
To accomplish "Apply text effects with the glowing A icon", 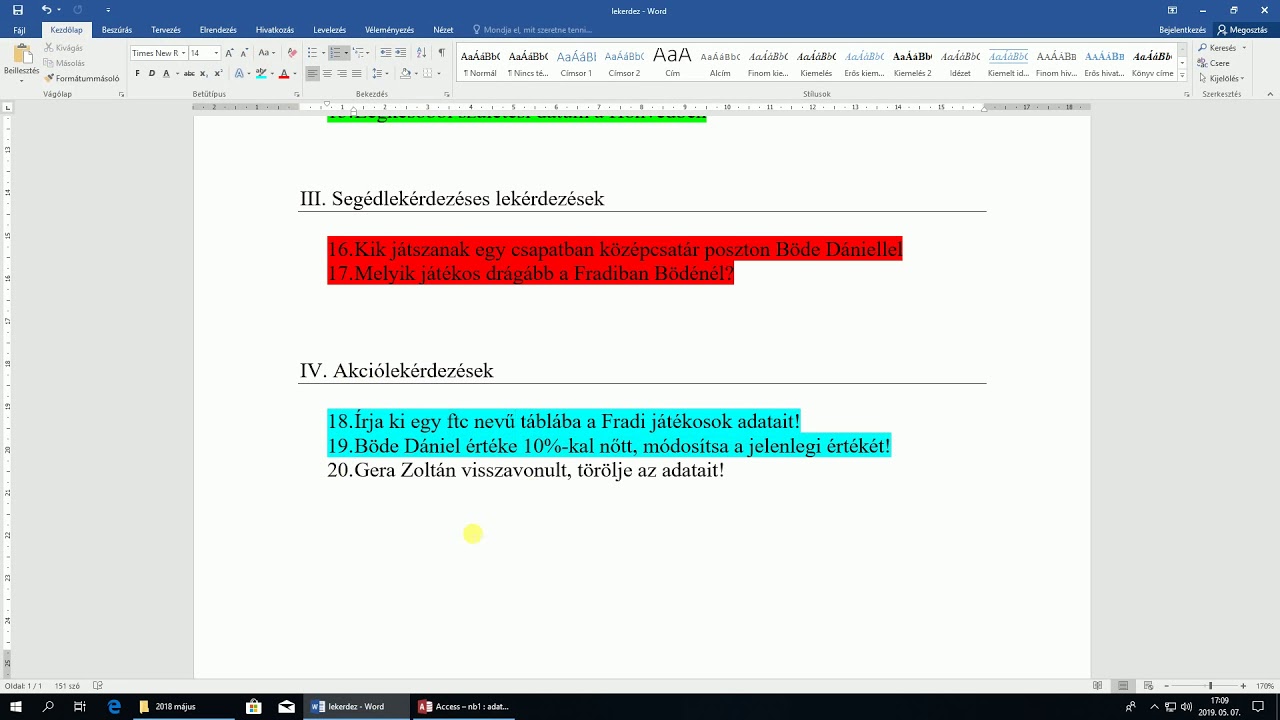I will [x=239, y=73].
